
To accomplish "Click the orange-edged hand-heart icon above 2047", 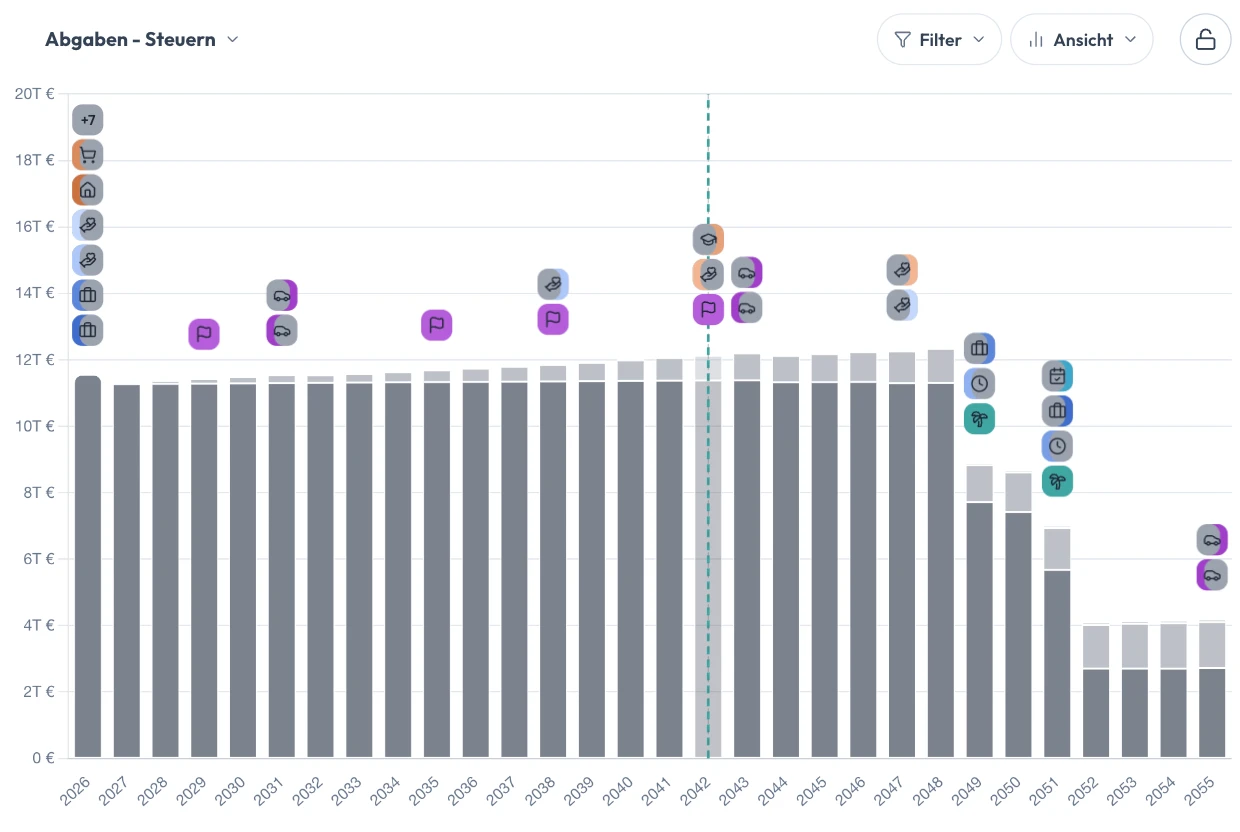I will pyautogui.click(x=902, y=270).
